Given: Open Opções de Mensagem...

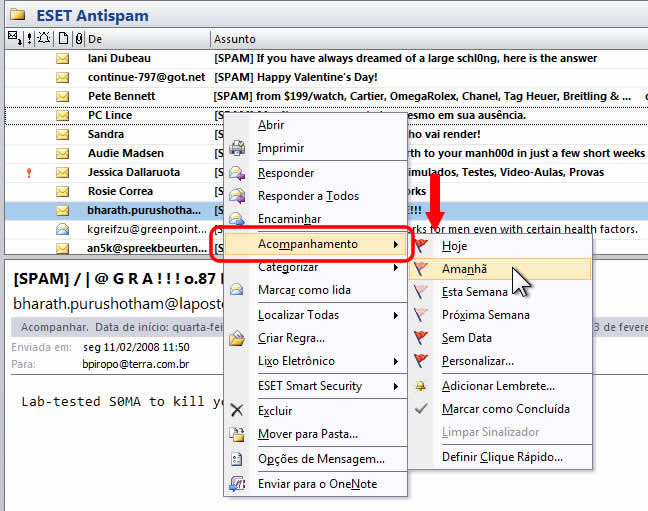Looking at the screenshot, I should coord(315,458).
